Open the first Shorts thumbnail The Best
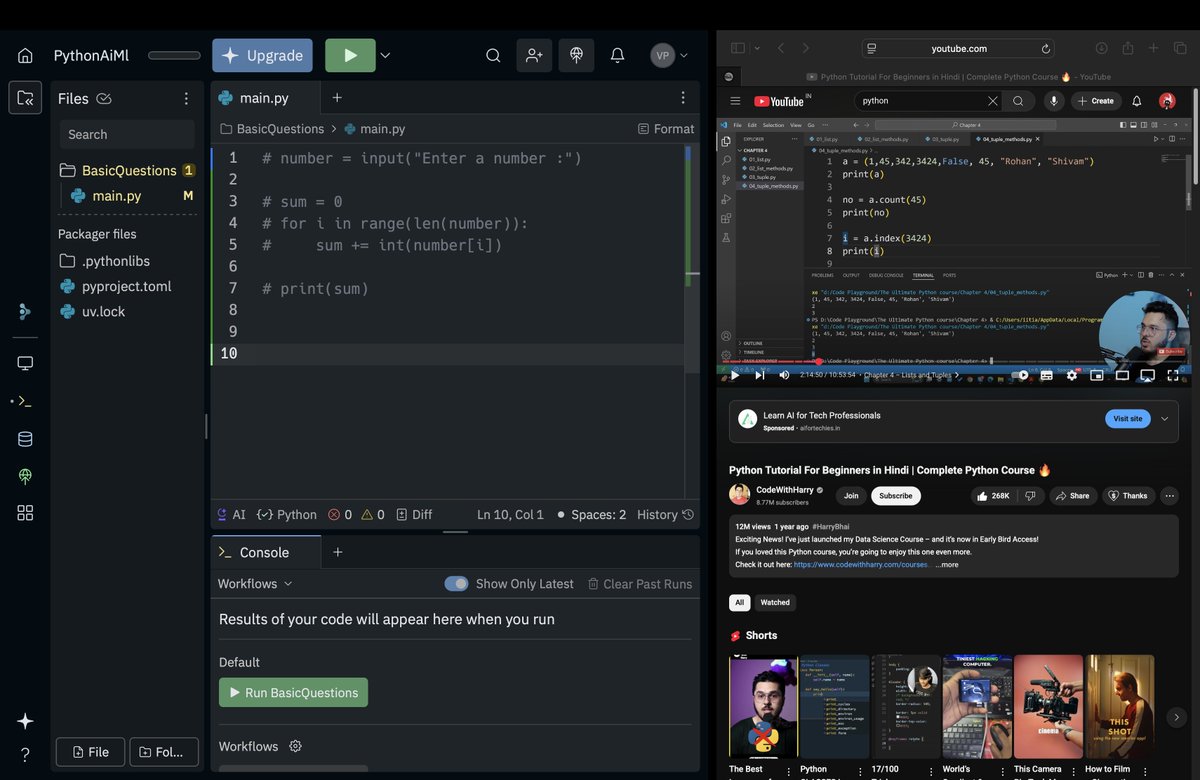1200x780 pixels. click(x=763, y=707)
